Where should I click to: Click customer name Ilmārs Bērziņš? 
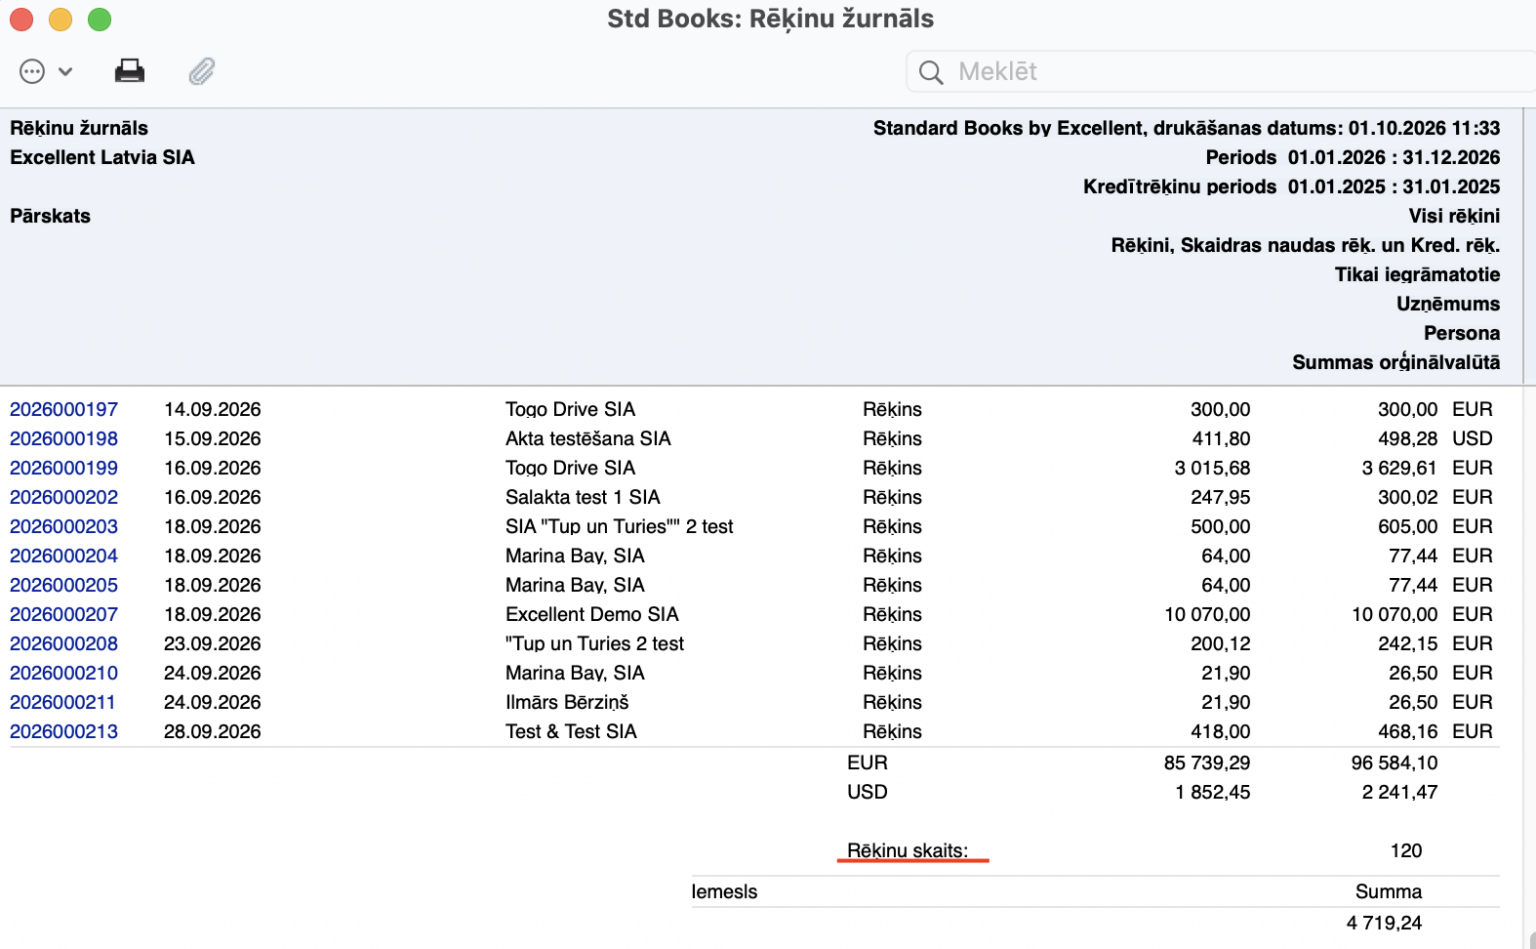(567, 702)
